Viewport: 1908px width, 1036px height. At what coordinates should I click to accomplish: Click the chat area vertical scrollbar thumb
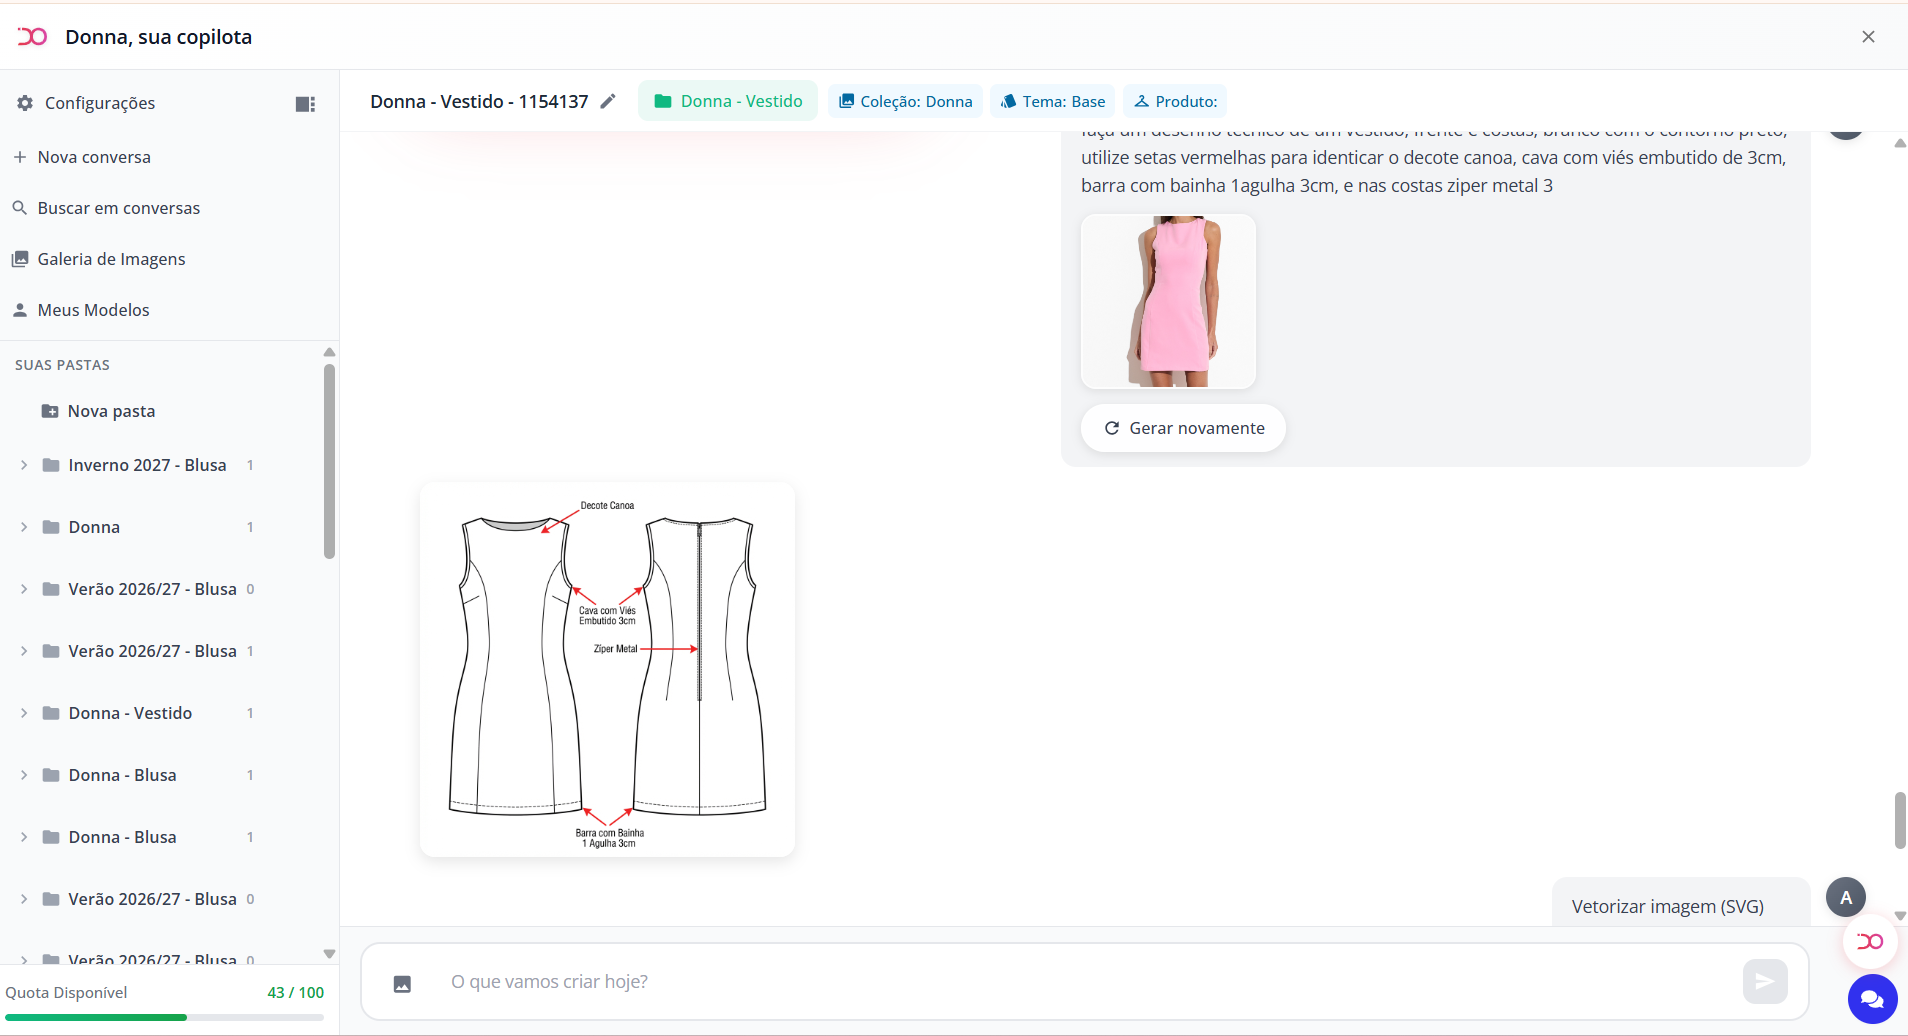1900,820
